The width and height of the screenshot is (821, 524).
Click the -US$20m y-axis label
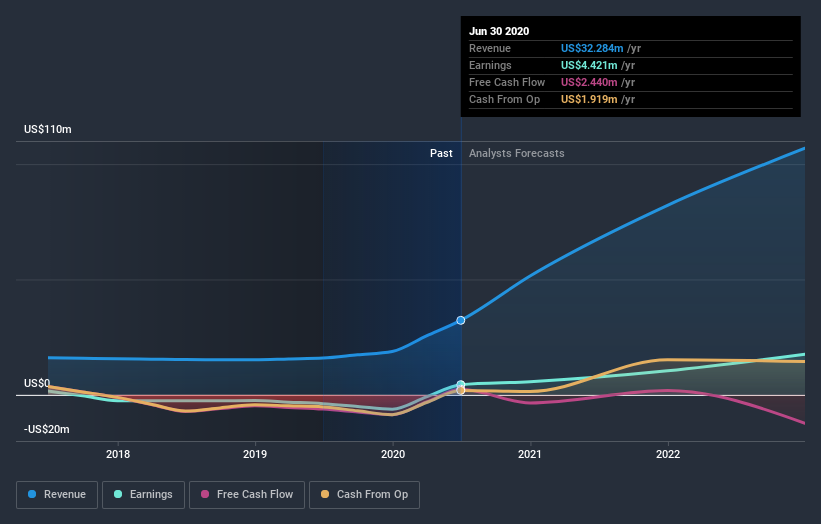tap(47, 429)
